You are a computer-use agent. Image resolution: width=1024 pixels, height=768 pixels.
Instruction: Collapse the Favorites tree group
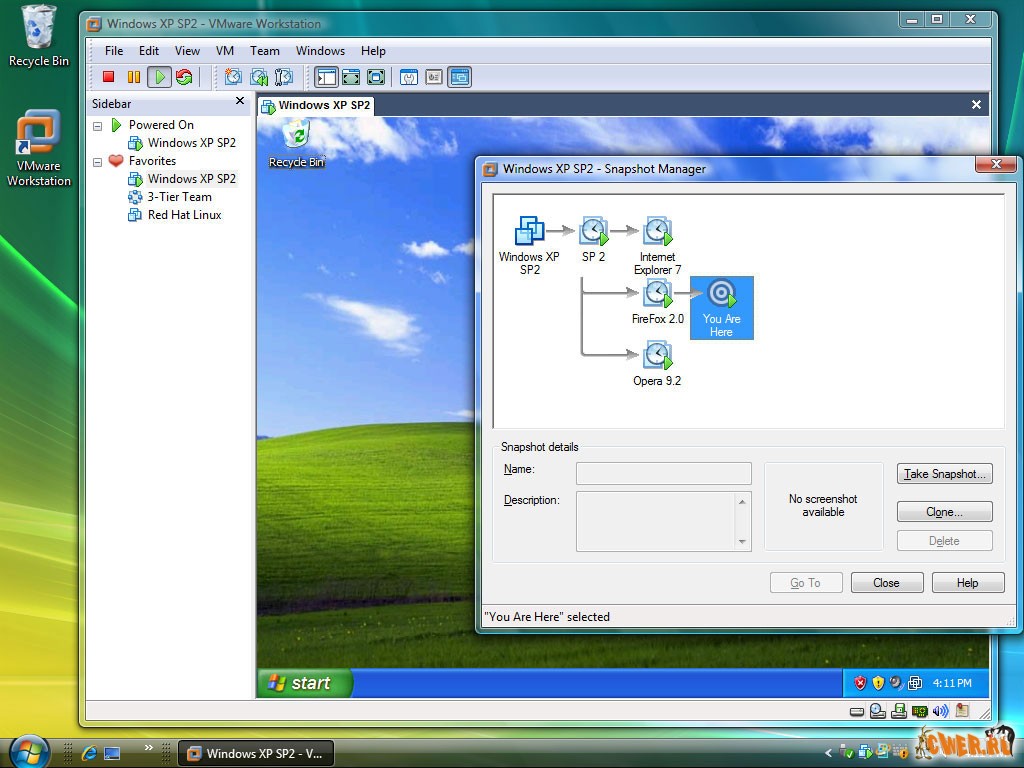click(x=98, y=162)
